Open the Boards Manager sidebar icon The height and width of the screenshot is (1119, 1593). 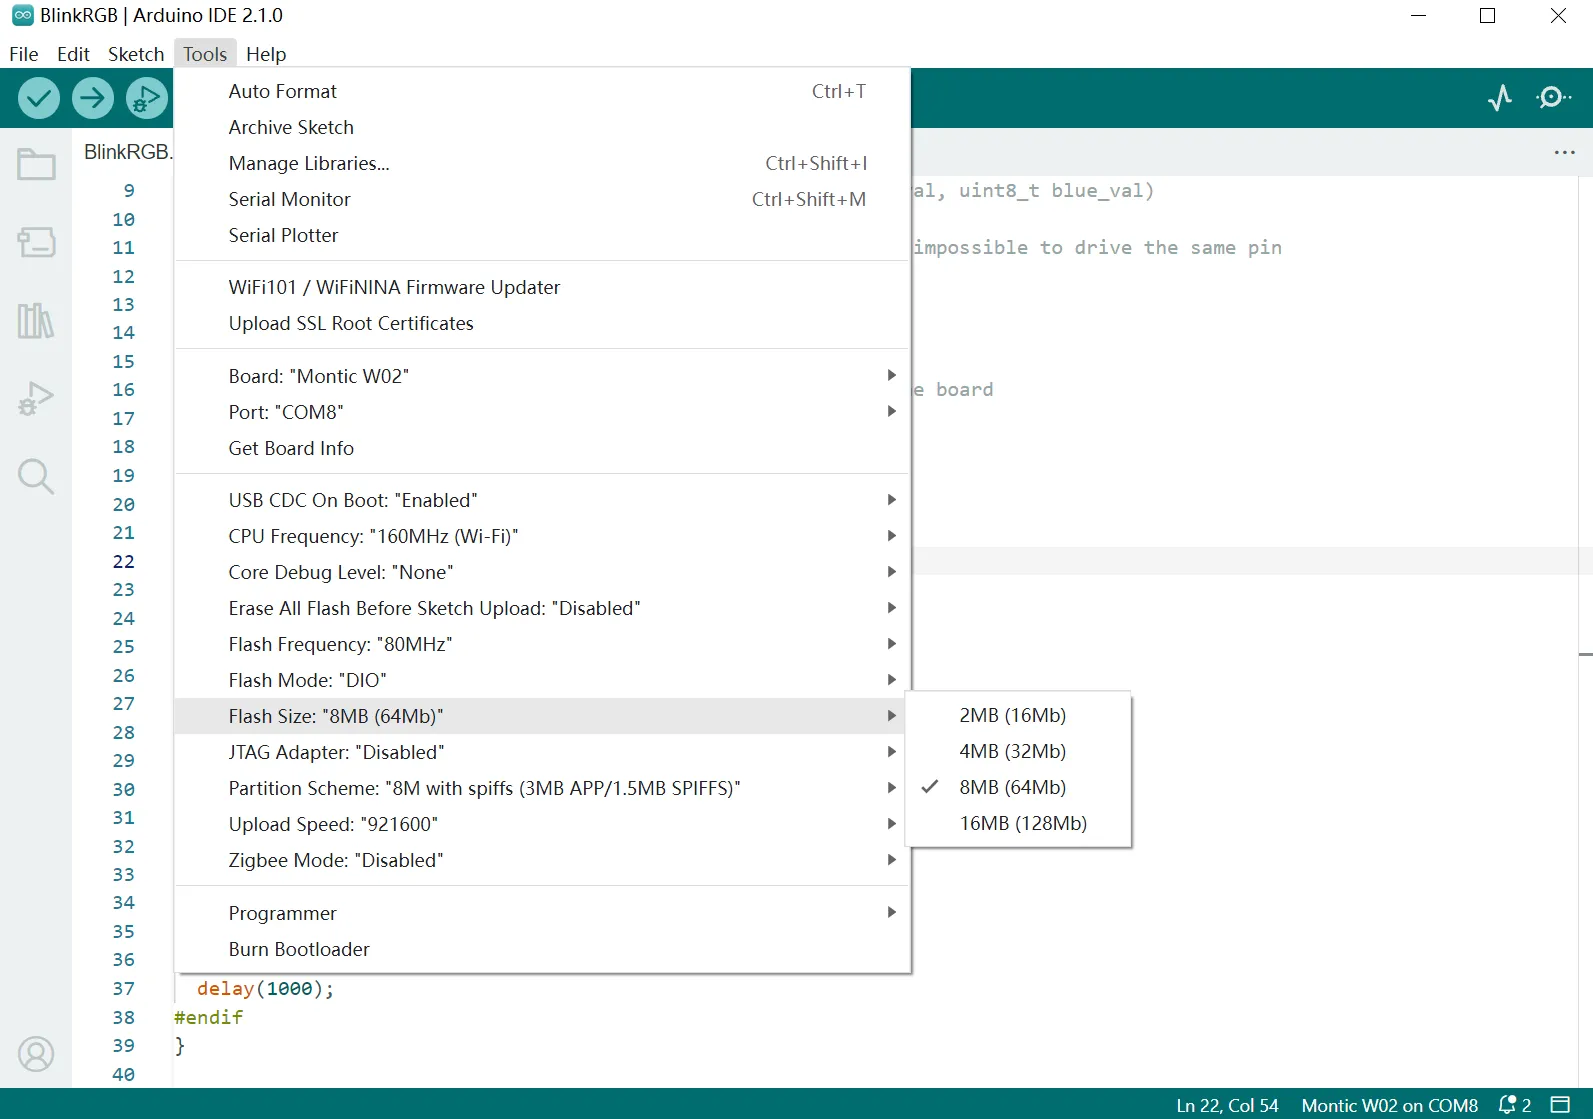coord(36,242)
